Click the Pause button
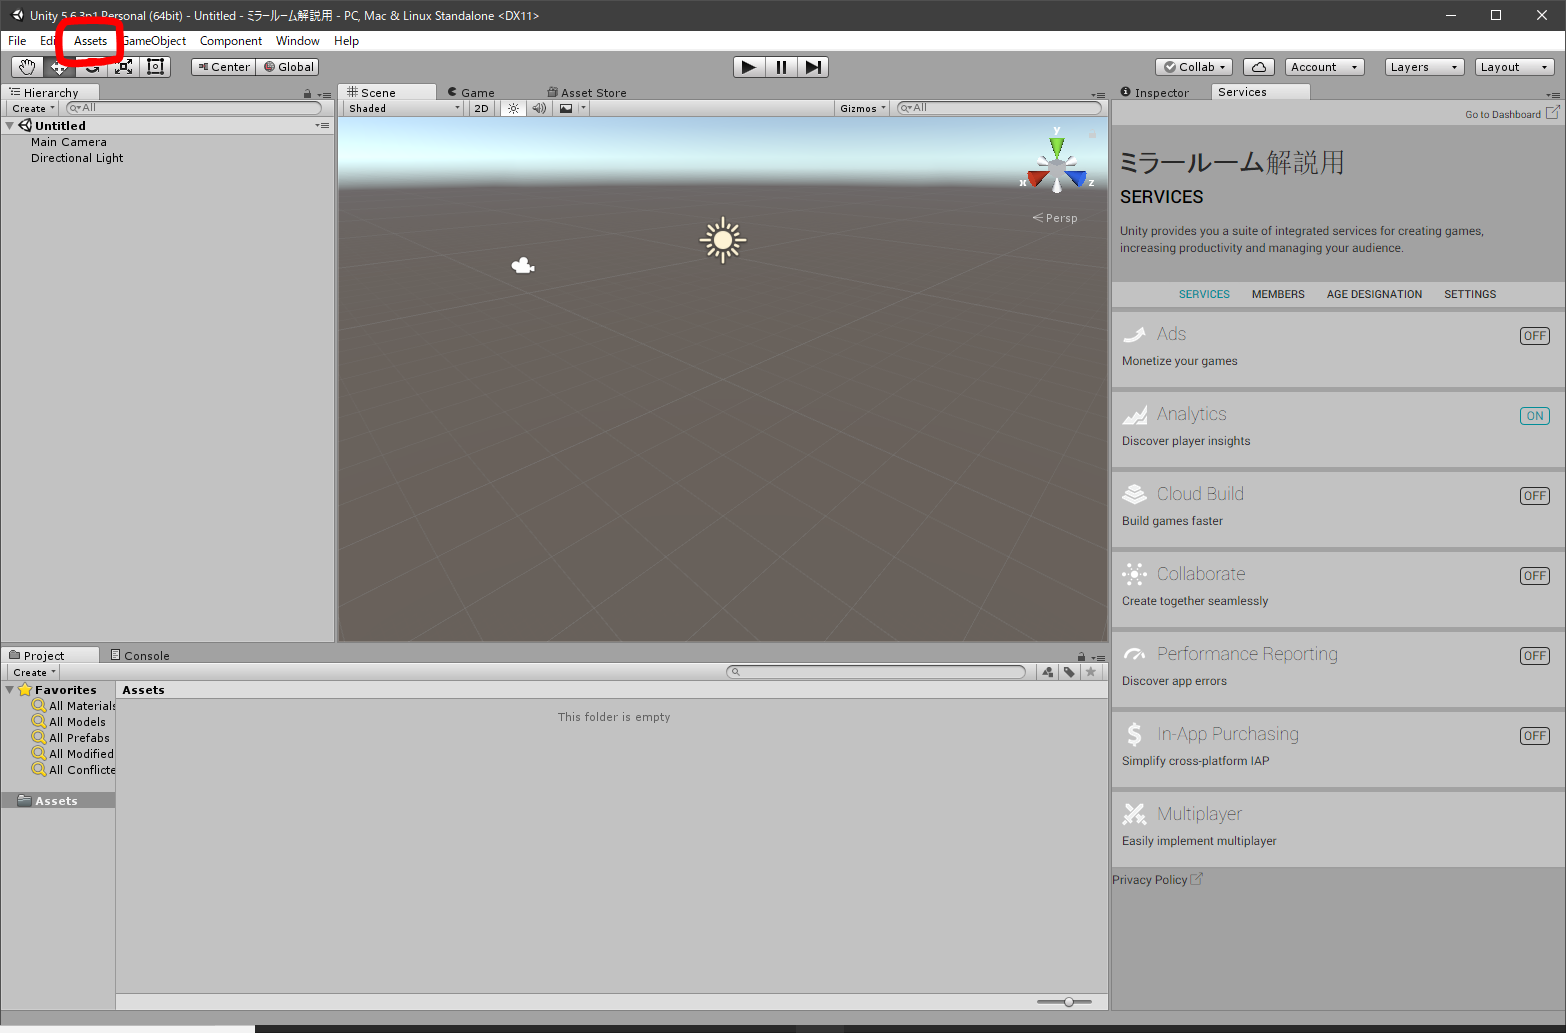The height and width of the screenshot is (1033, 1566). click(x=781, y=67)
